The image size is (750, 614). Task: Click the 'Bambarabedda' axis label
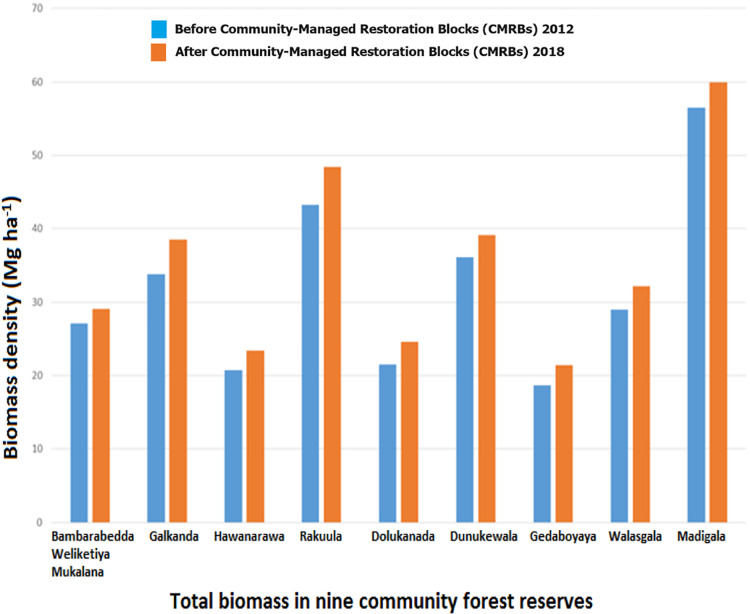[x=93, y=536]
